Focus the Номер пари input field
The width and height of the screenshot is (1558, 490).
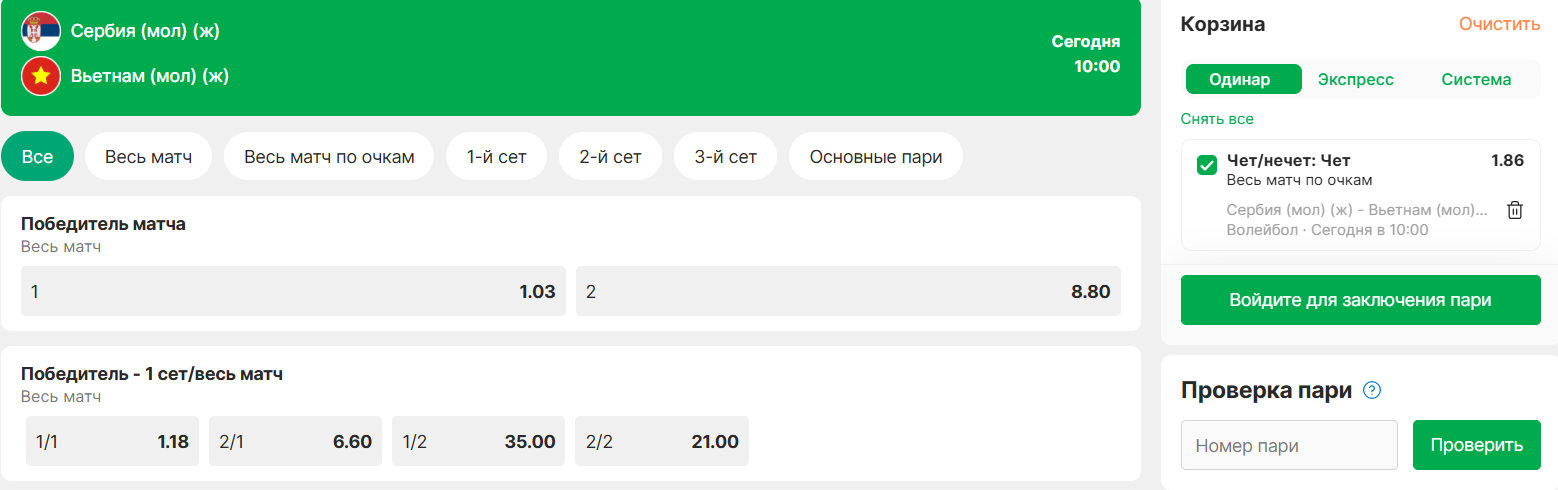[x=1289, y=445]
